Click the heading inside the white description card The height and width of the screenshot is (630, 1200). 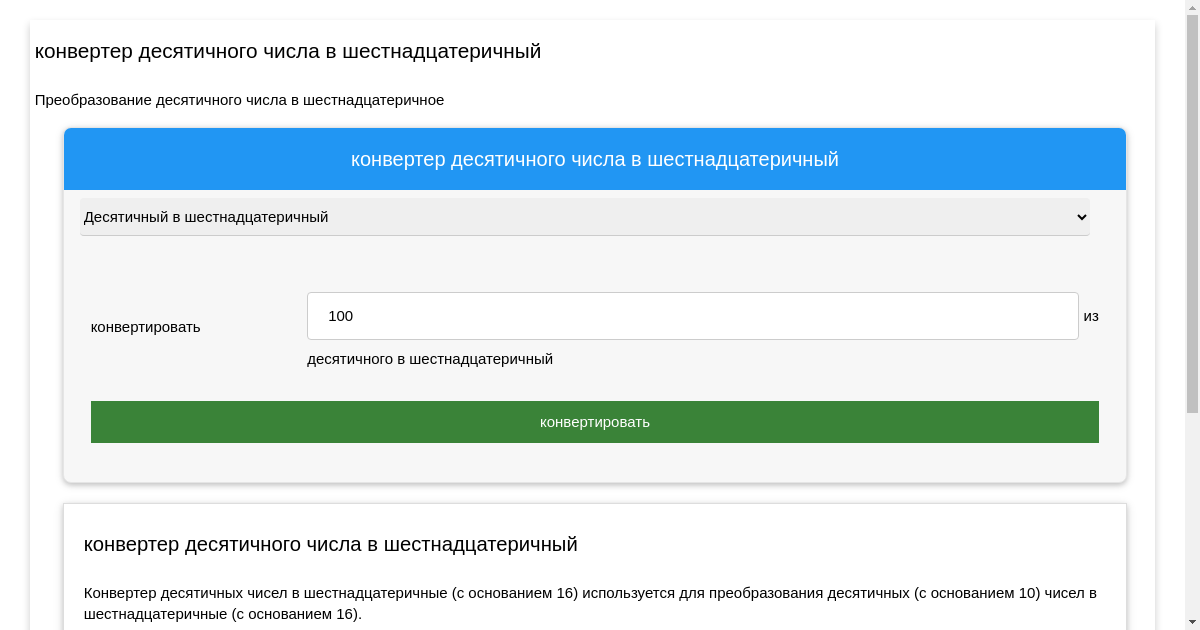(330, 544)
